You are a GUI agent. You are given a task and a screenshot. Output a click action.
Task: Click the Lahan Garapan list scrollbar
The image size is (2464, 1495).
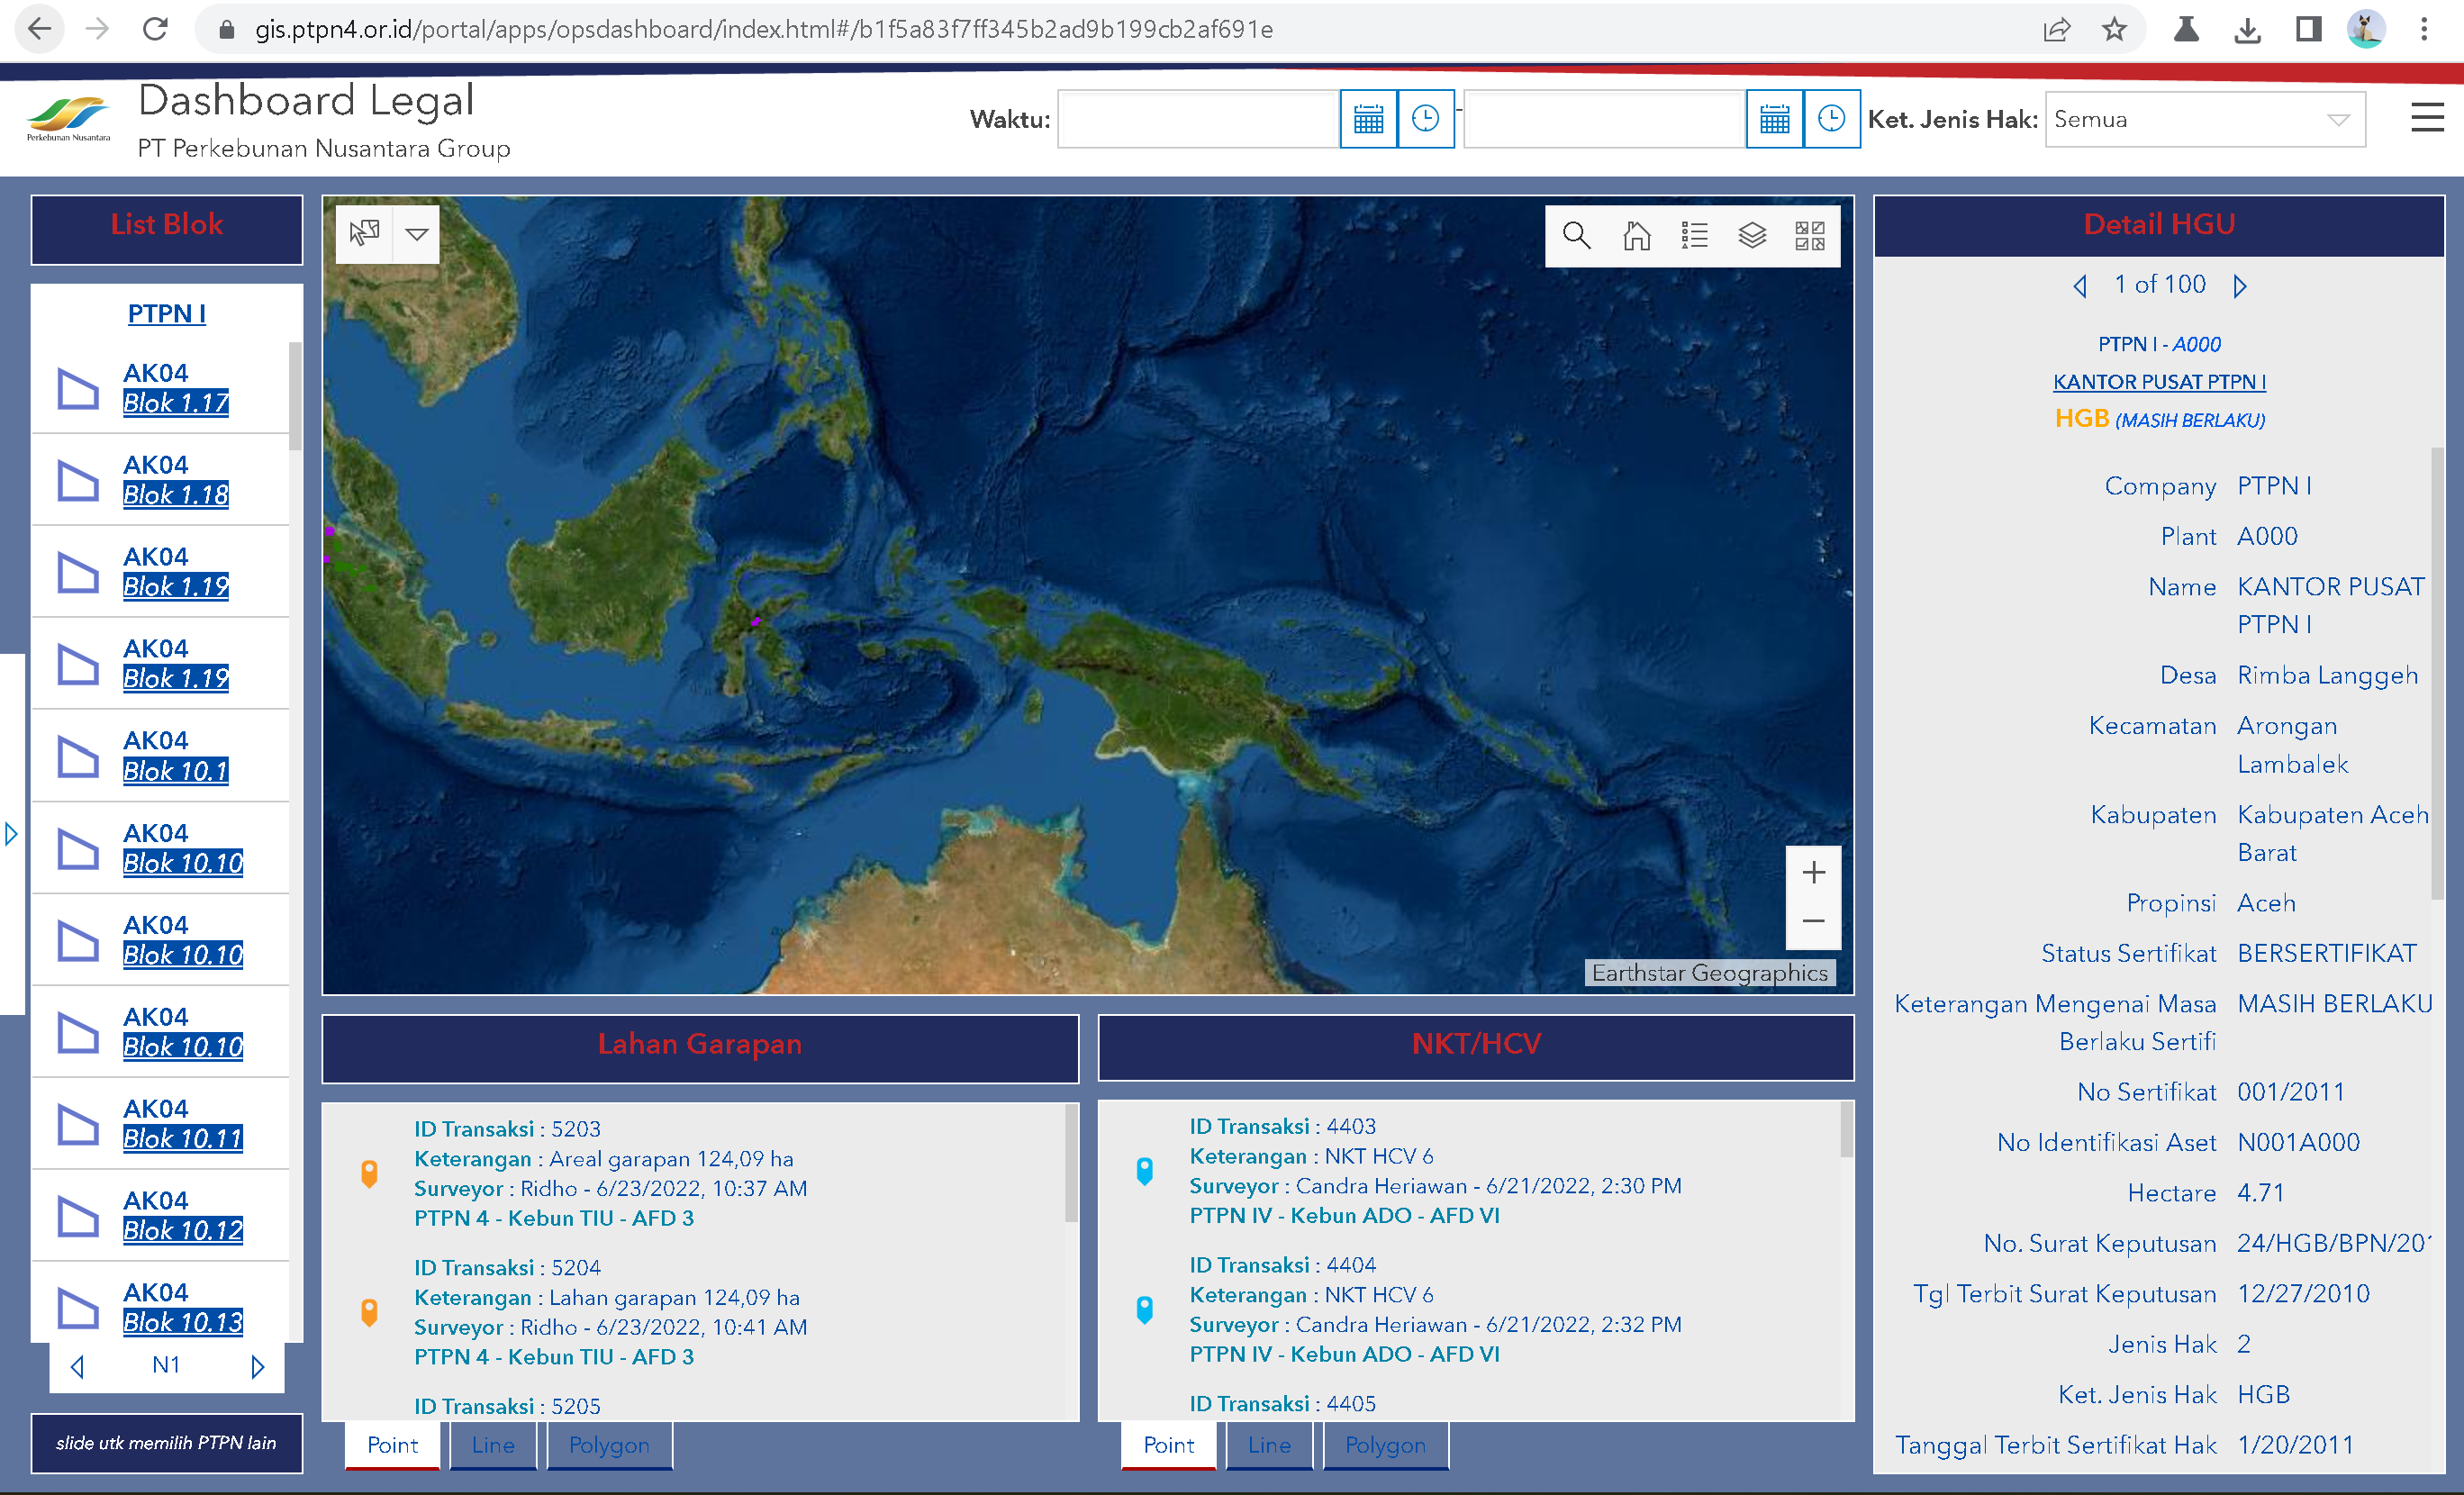click(x=1071, y=1162)
